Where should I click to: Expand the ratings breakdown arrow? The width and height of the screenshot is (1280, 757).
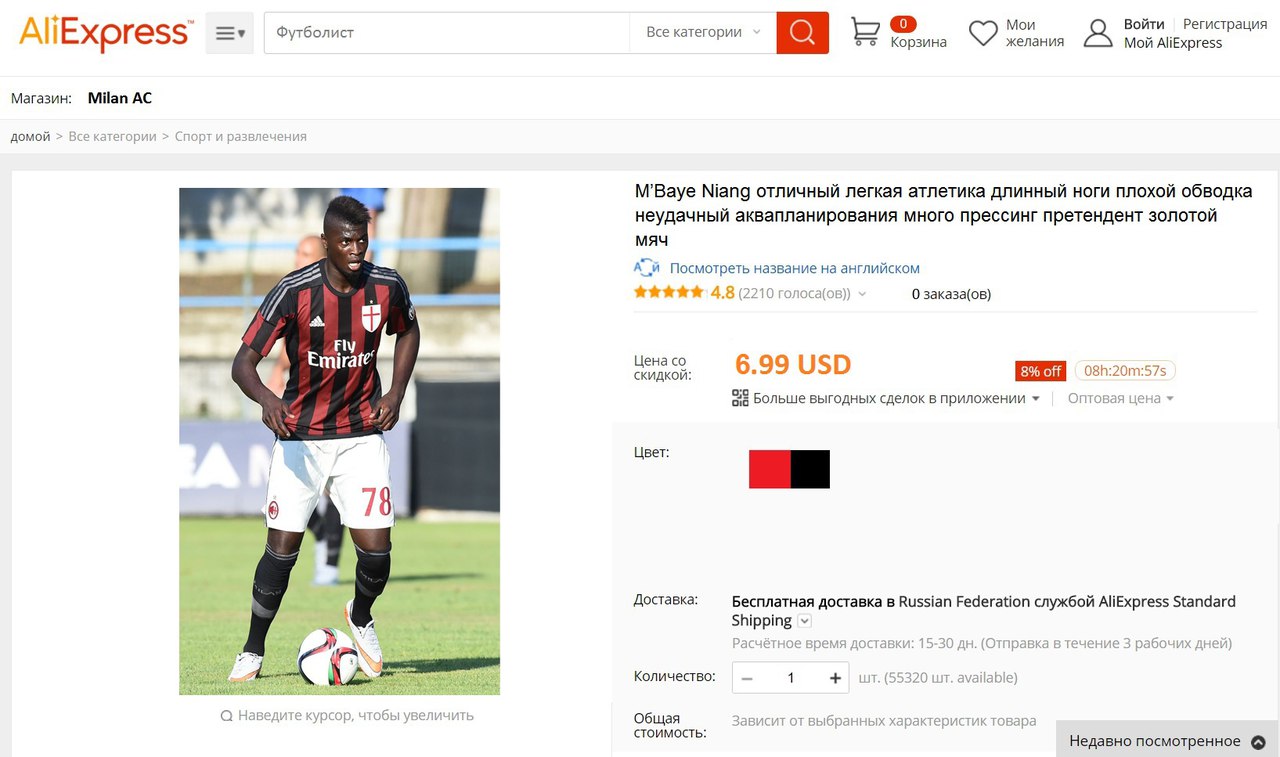click(x=862, y=294)
